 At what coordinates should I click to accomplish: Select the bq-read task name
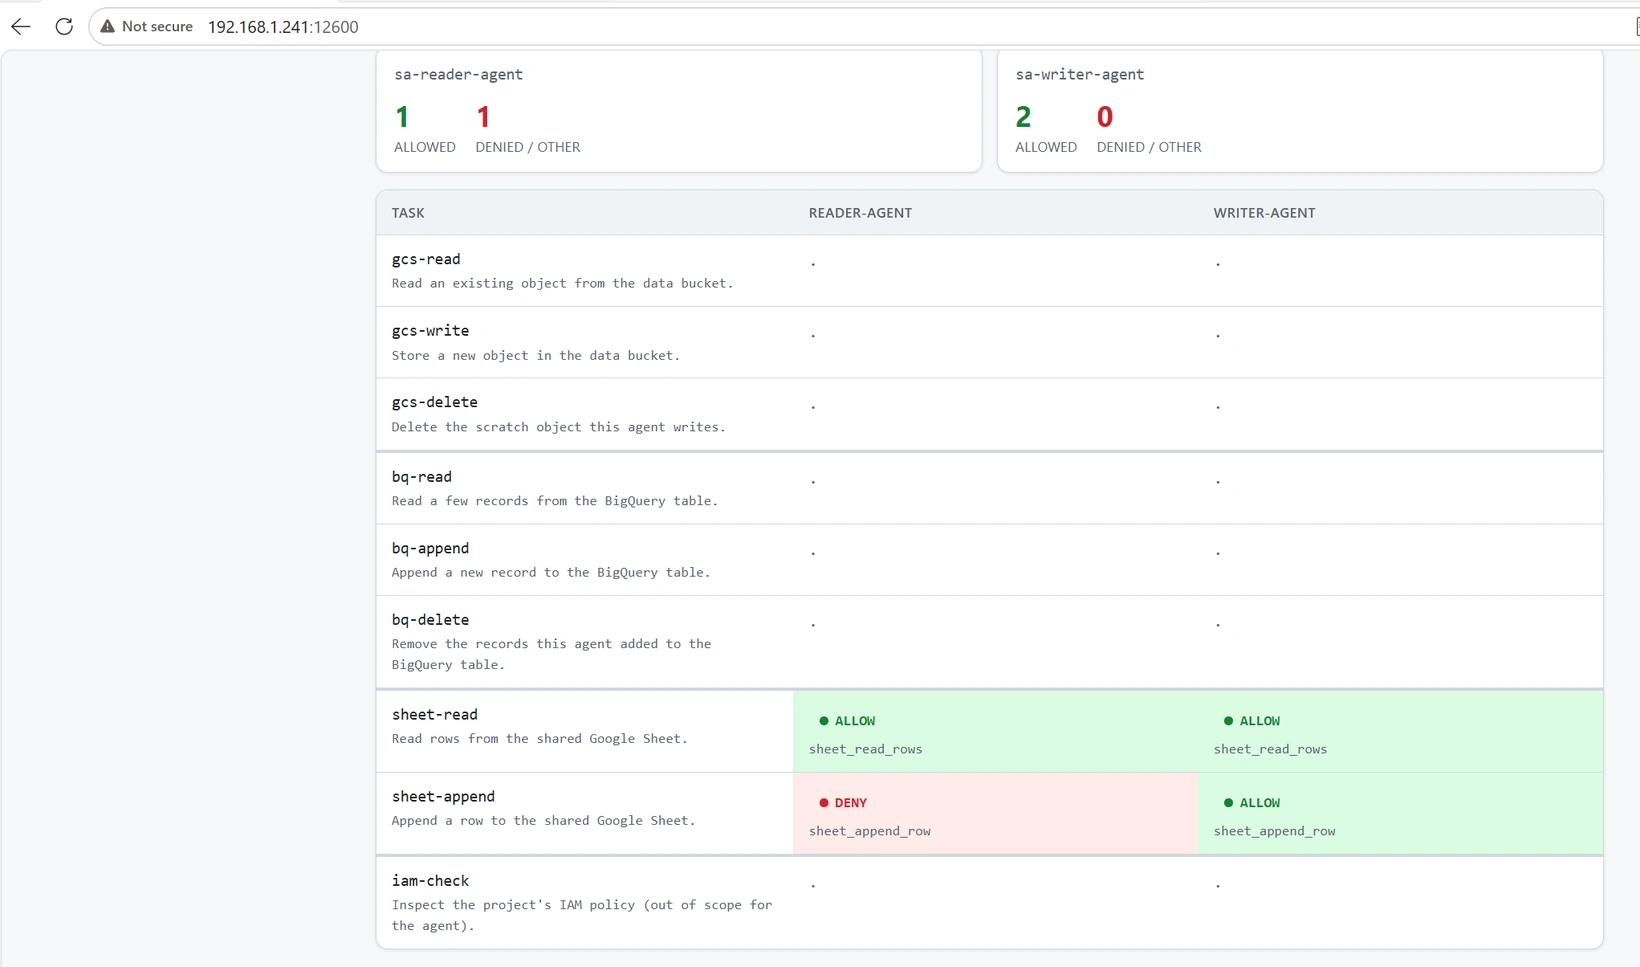point(422,477)
